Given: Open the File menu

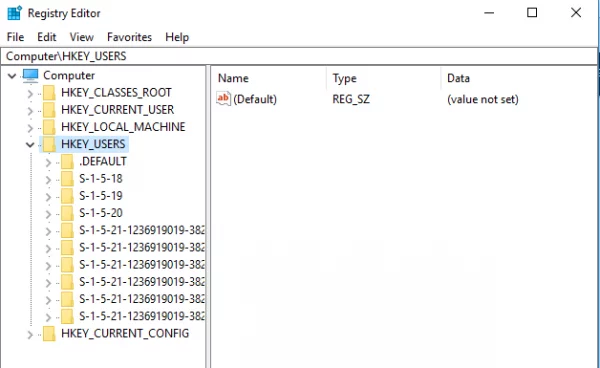Looking at the screenshot, I should pyautogui.click(x=15, y=37).
